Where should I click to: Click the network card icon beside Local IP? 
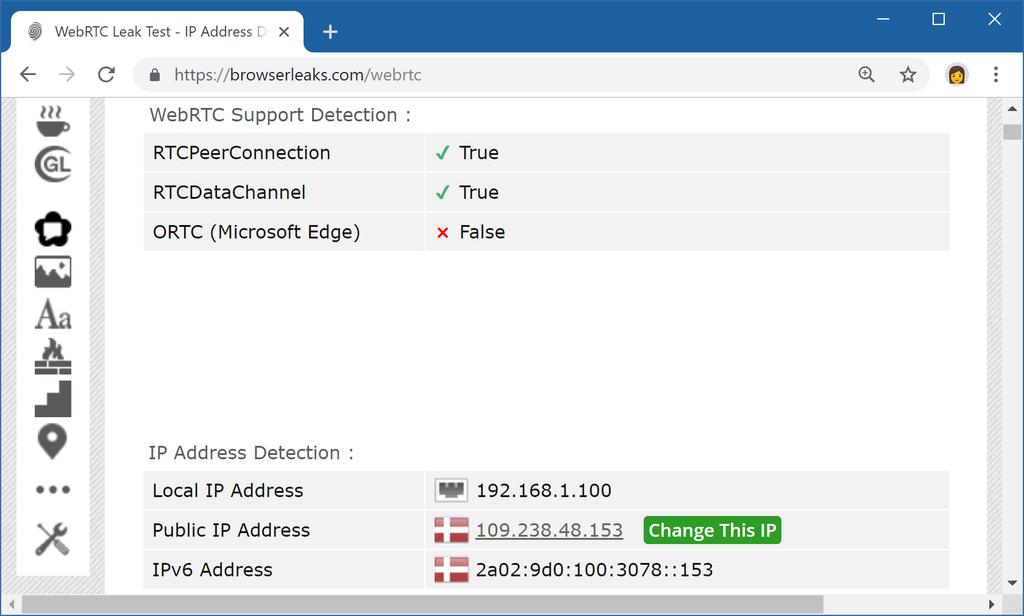tap(451, 490)
